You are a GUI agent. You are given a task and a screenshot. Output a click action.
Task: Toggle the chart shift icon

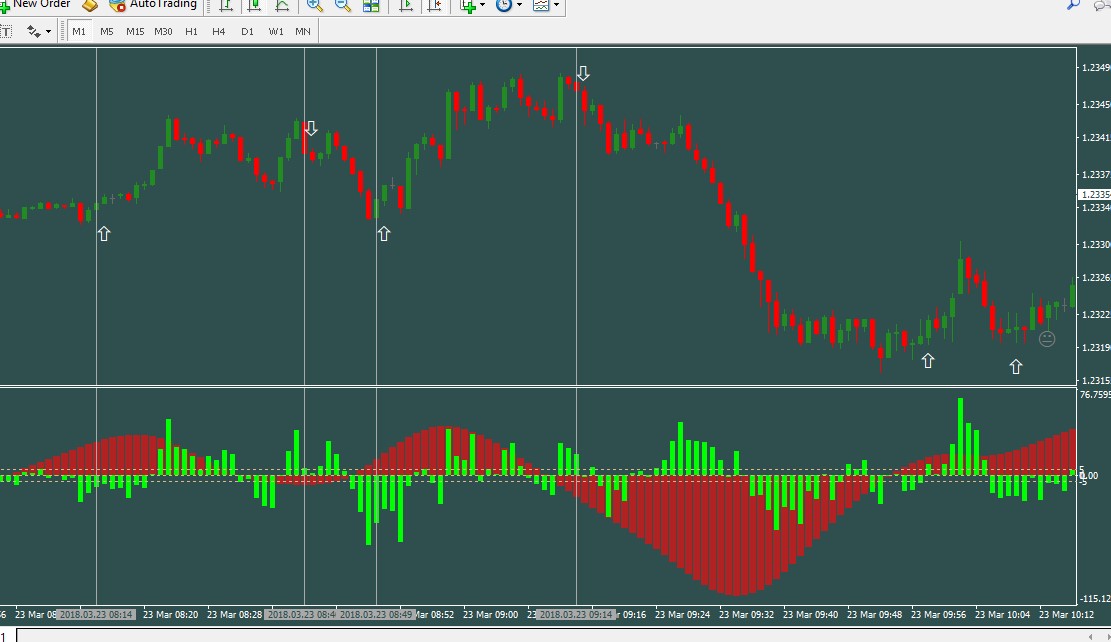pyautogui.click(x=435, y=5)
